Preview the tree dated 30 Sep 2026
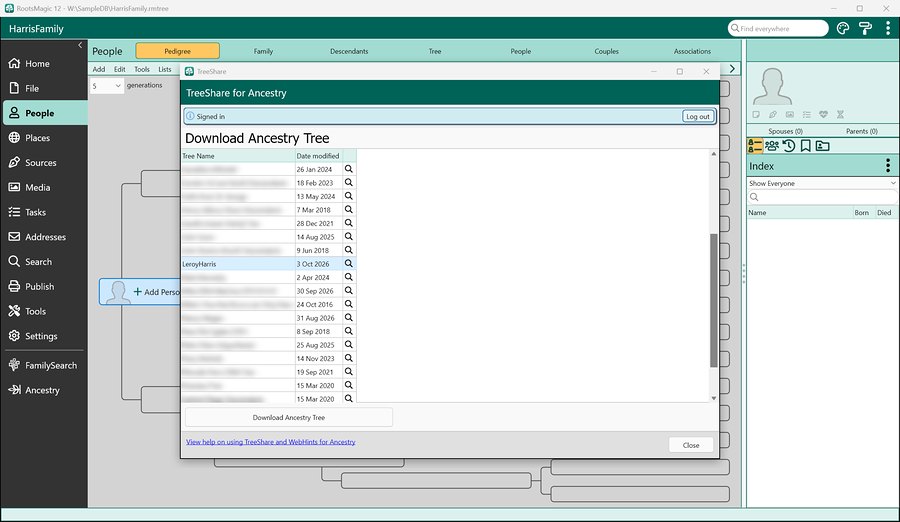Viewport: 900px width, 522px height. [x=348, y=291]
